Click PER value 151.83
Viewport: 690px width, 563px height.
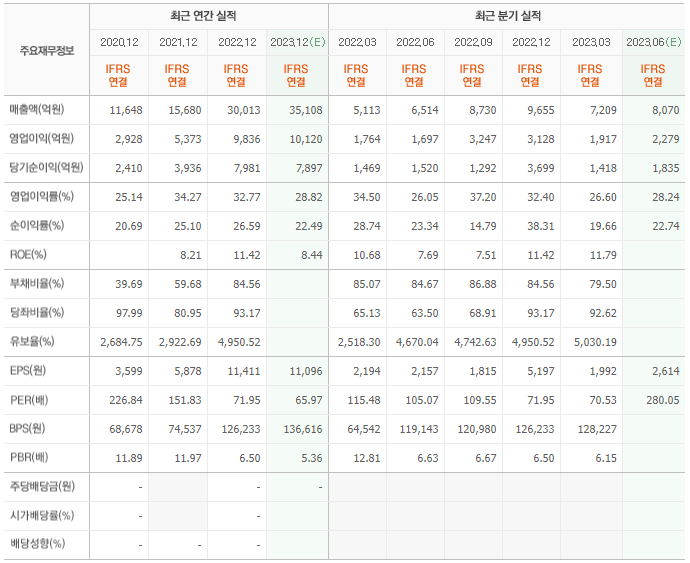pyautogui.click(x=185, y=401)
